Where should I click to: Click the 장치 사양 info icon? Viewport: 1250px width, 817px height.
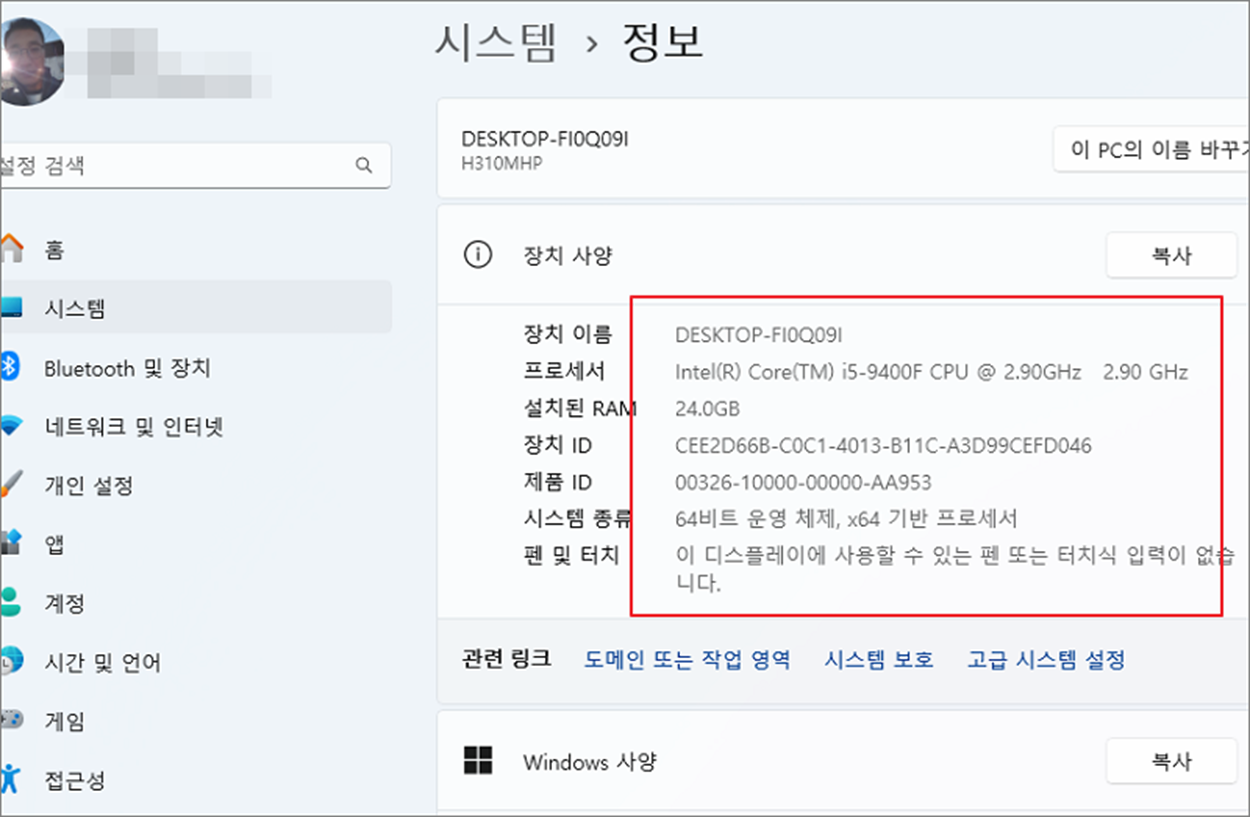478,255
